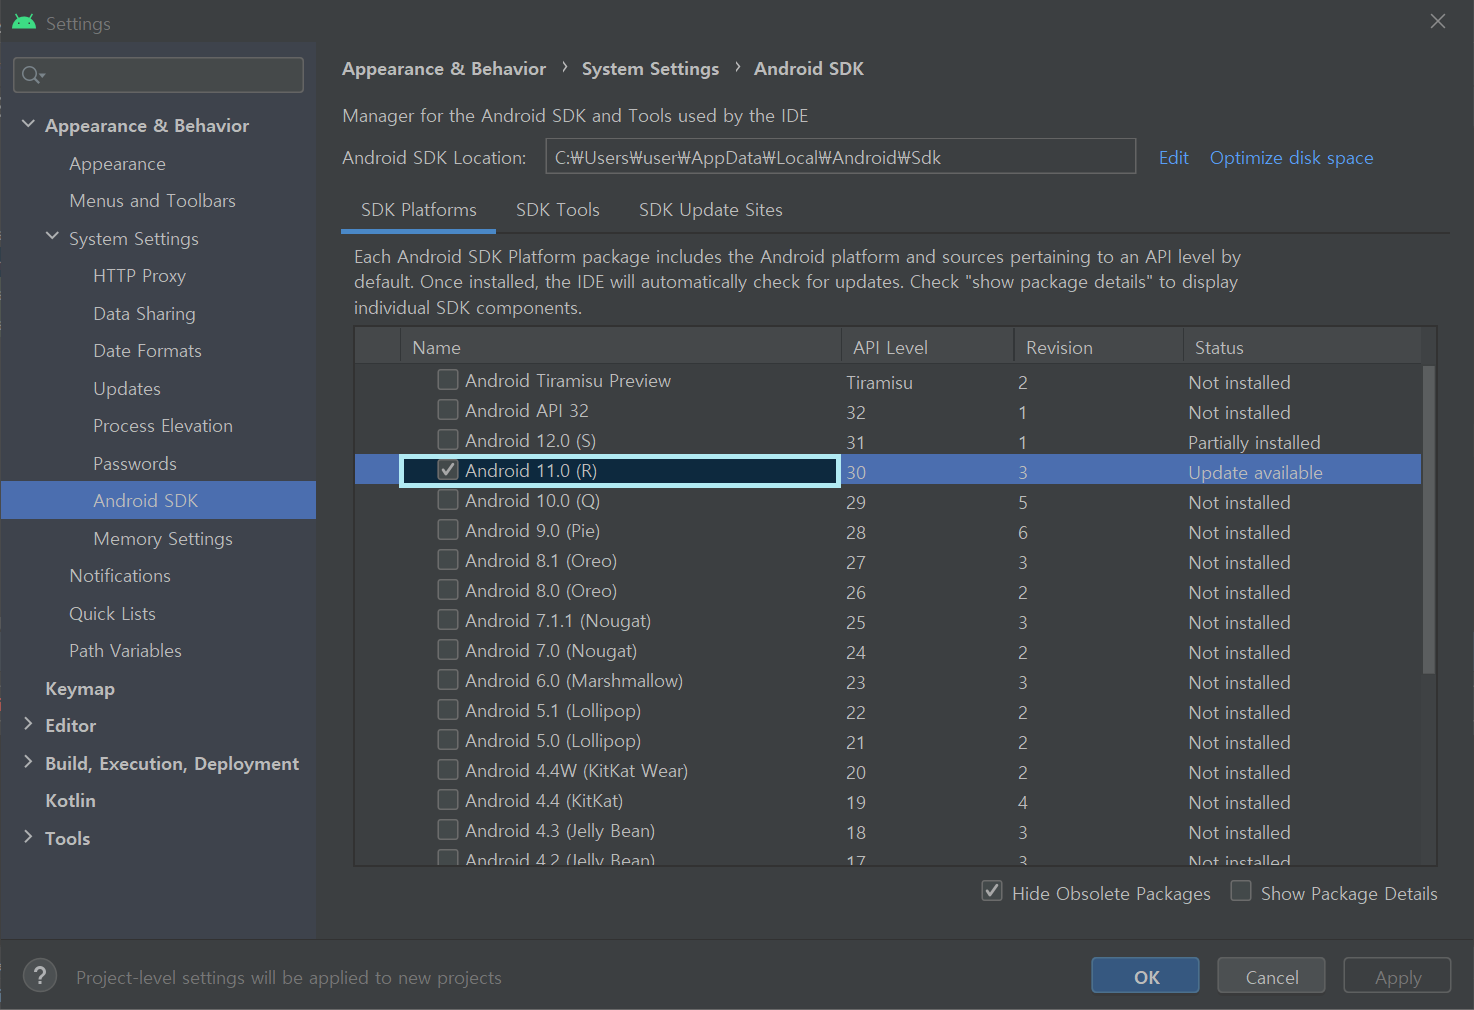Select HTTP Proxy in the tree
This screenshot has width=1474, height=1010.
139,275
